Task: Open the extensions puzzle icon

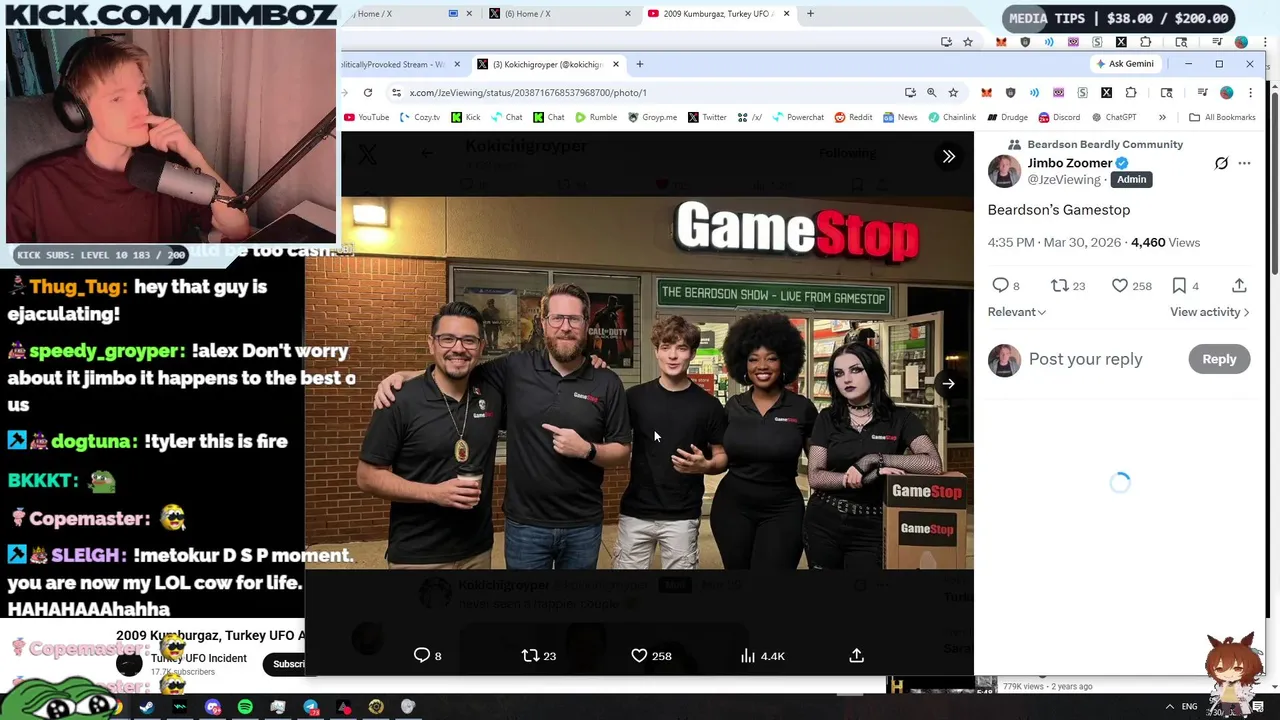Action: click(x=1131, y=92)
